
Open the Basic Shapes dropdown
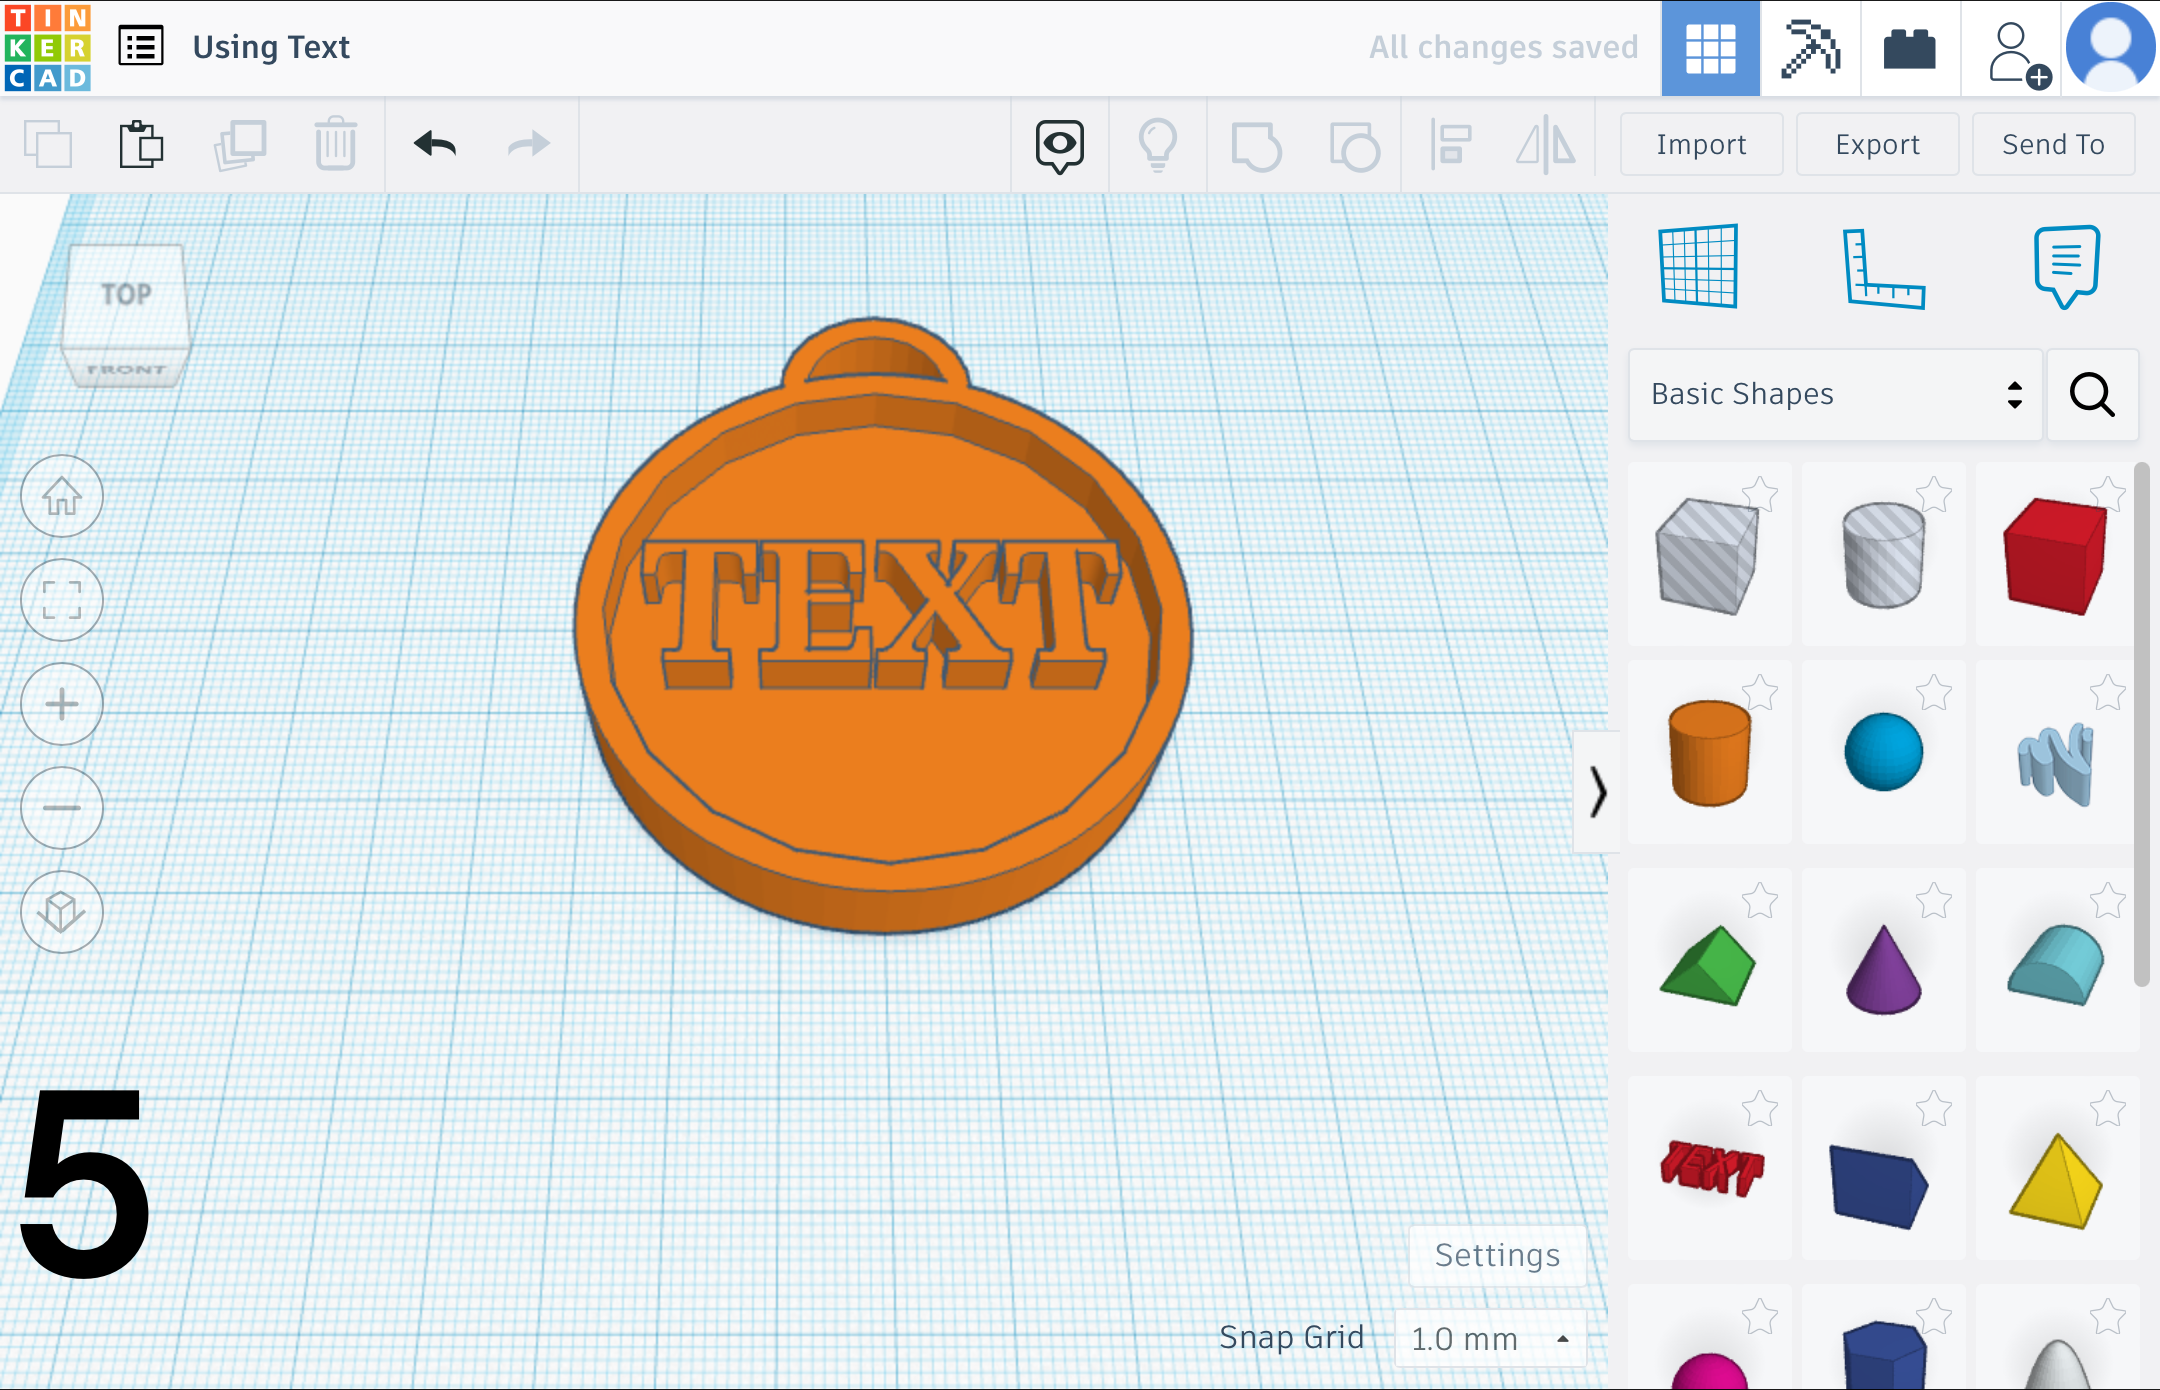[1835, 394]
